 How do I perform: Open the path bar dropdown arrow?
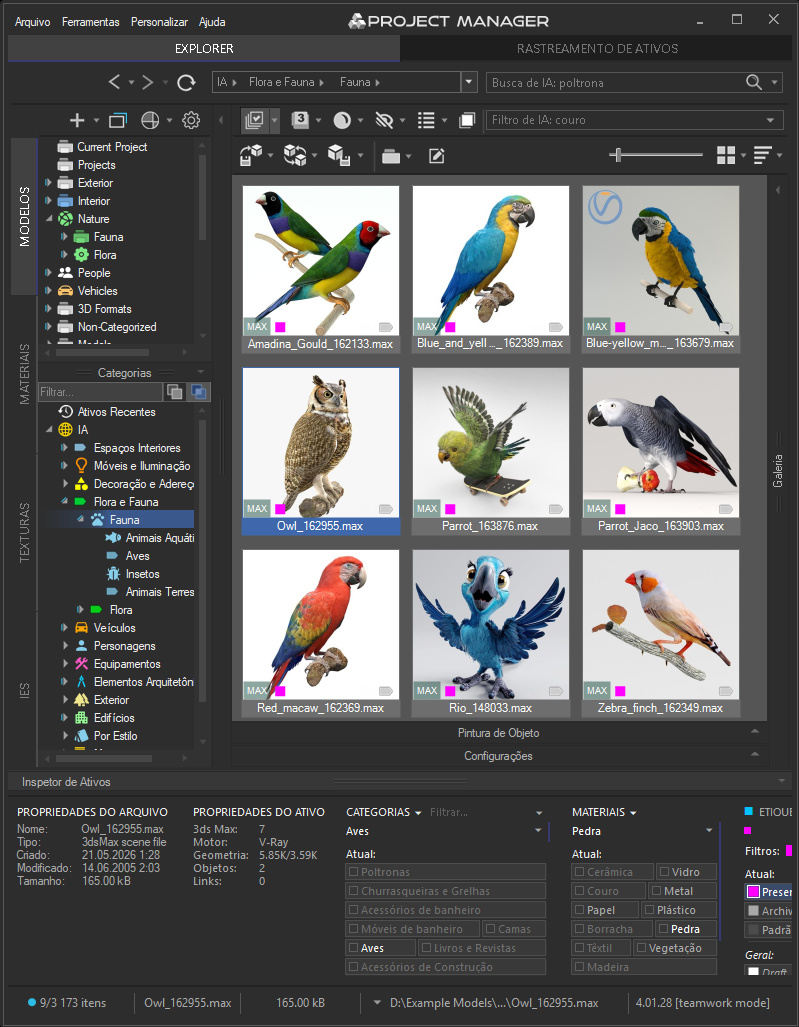tap(469, 82)
